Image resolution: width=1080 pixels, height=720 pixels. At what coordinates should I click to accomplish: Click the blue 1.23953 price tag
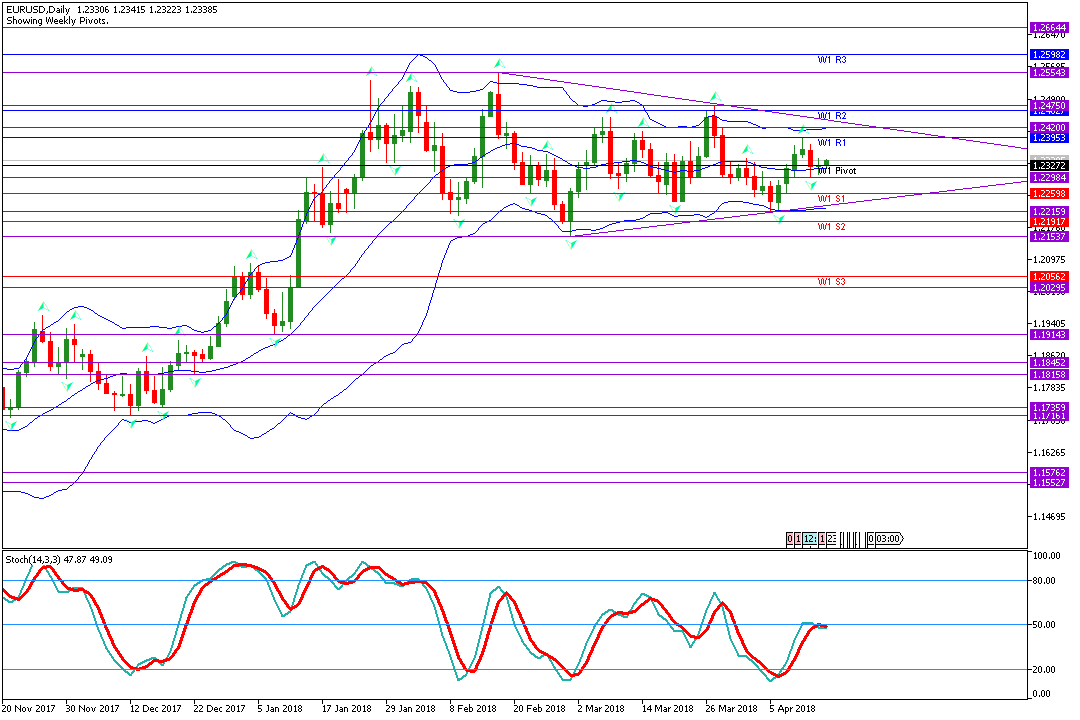tap(1049, 138)
